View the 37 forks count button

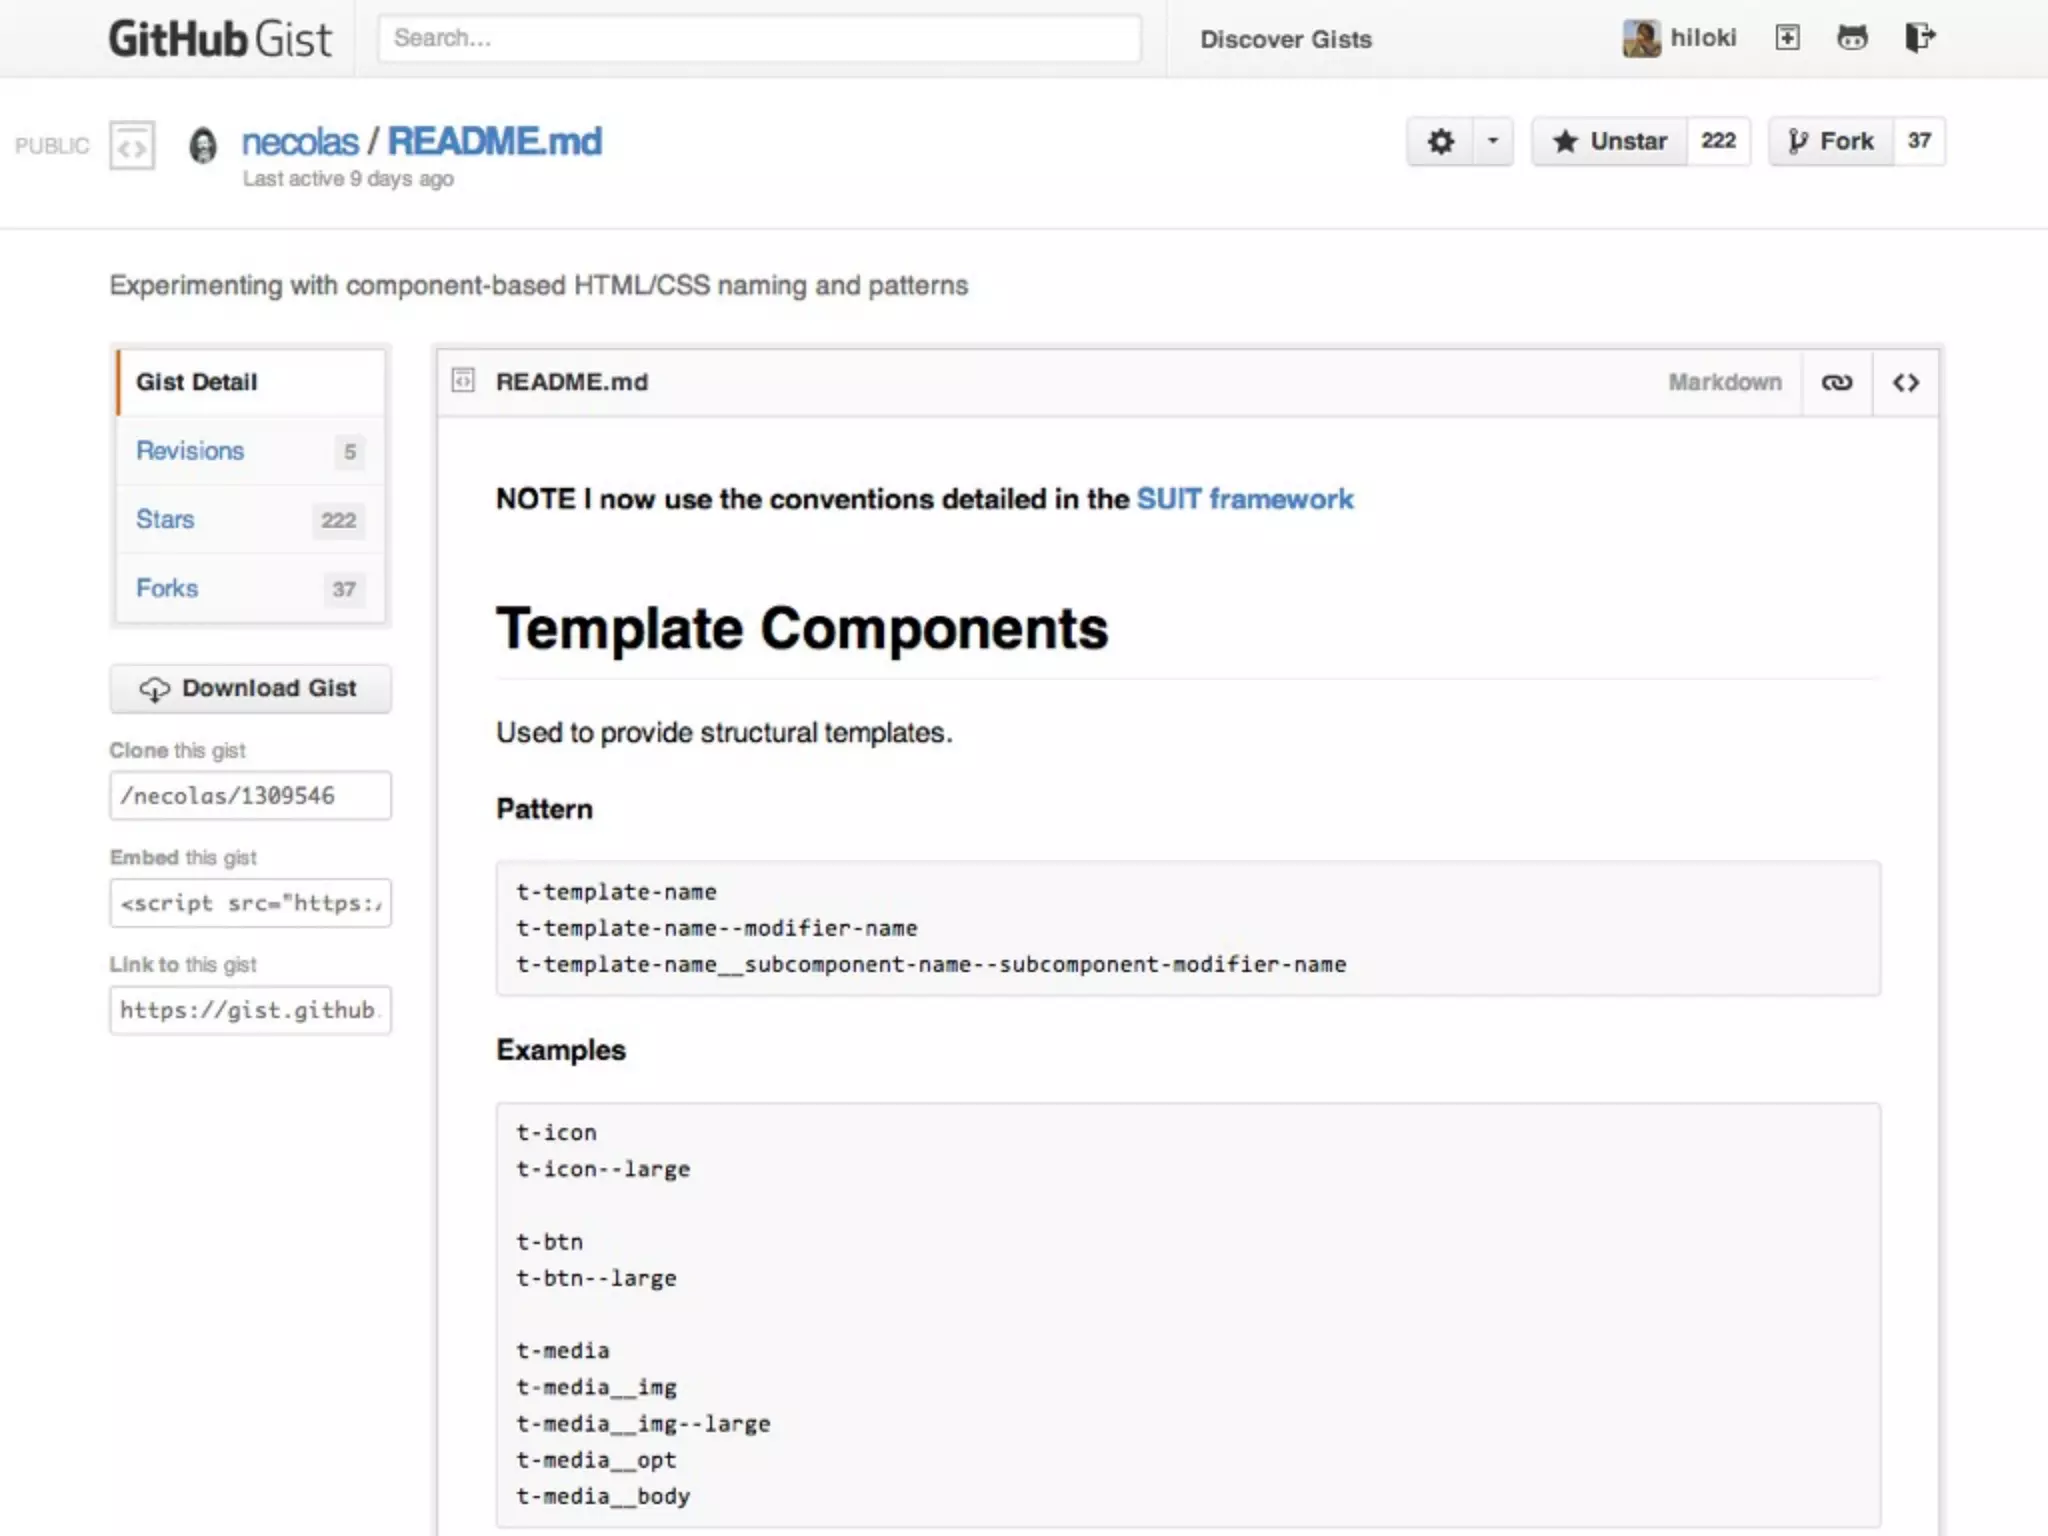pyautogui.click(x=1919, y=141)
